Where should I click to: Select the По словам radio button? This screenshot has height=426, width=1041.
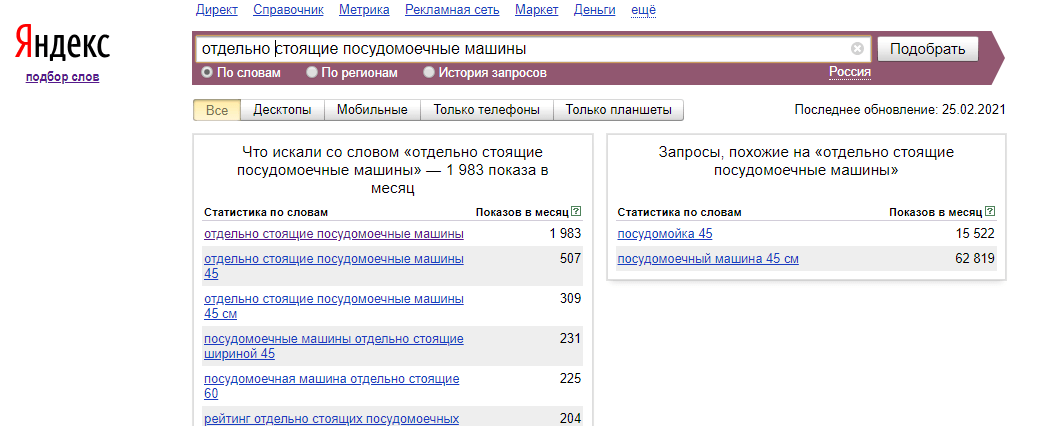pos(206,72)
